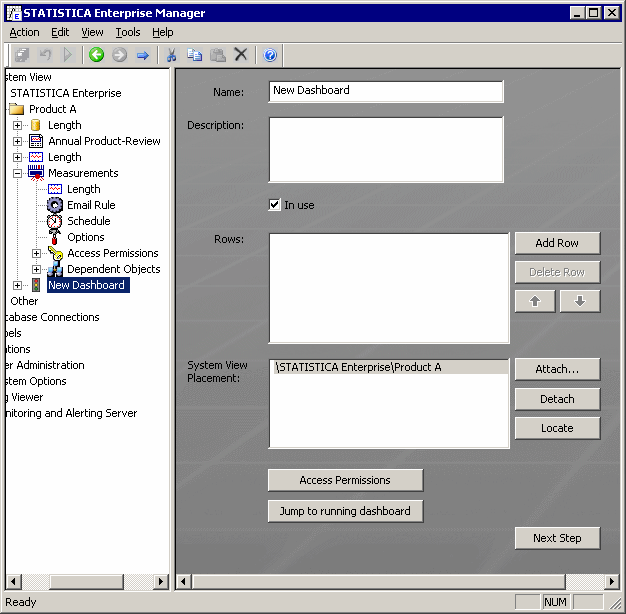Image resolution: width=626 pixels, height=614 pixels.
Task: Move row up with the up arrow button
Action: 535,301
